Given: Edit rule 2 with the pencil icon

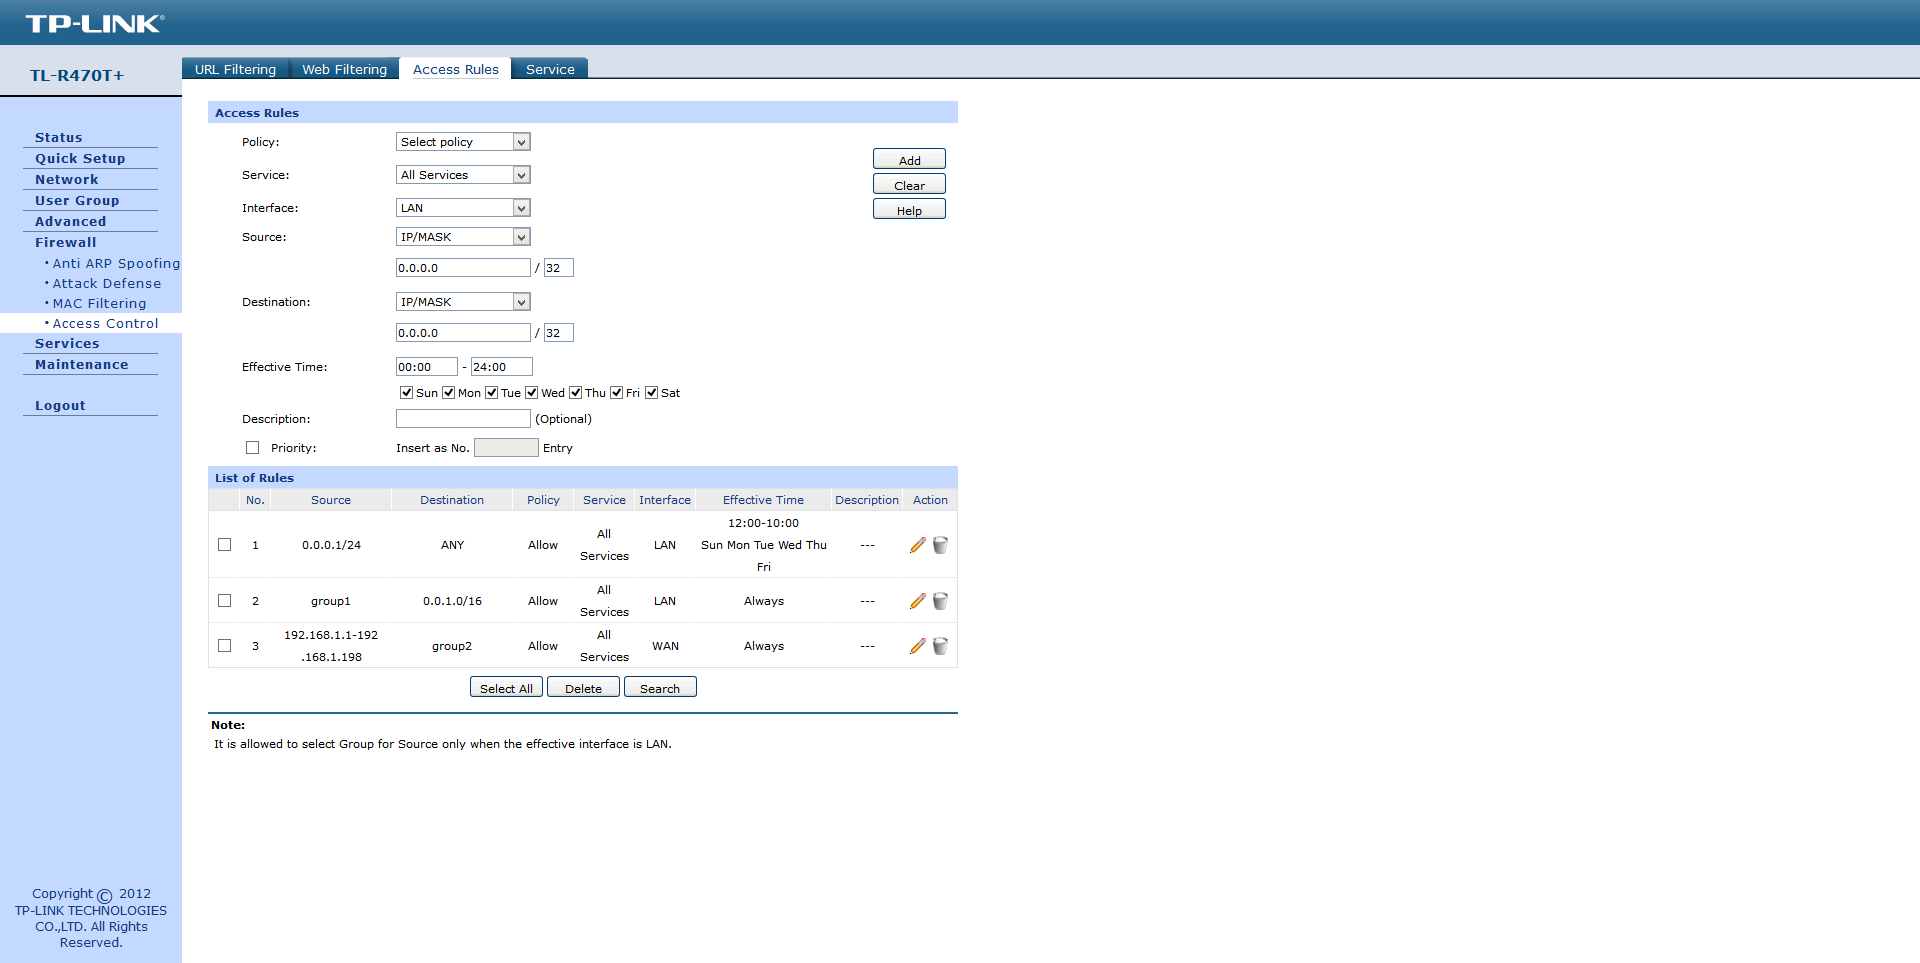Looking at the screenshot, I should pos(917,601).
